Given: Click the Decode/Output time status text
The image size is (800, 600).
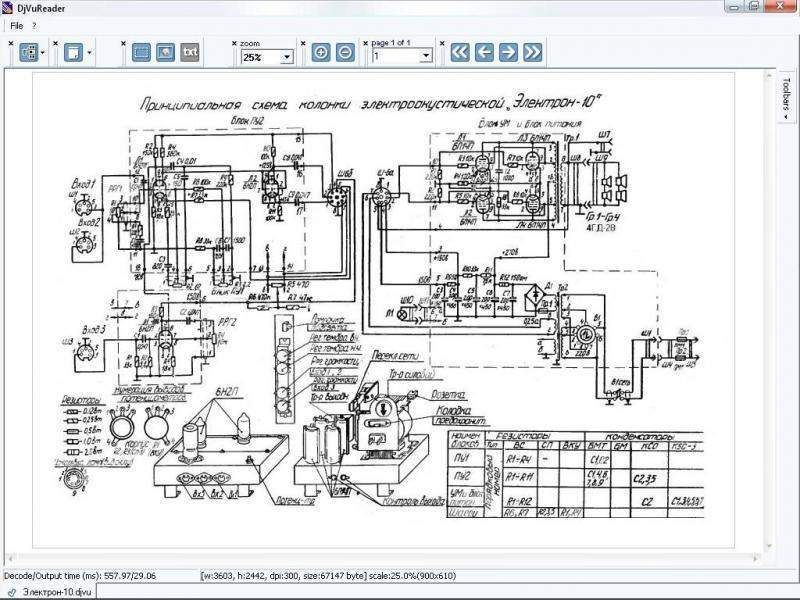Looking at the screenshot, I should [x=80, y=576].
